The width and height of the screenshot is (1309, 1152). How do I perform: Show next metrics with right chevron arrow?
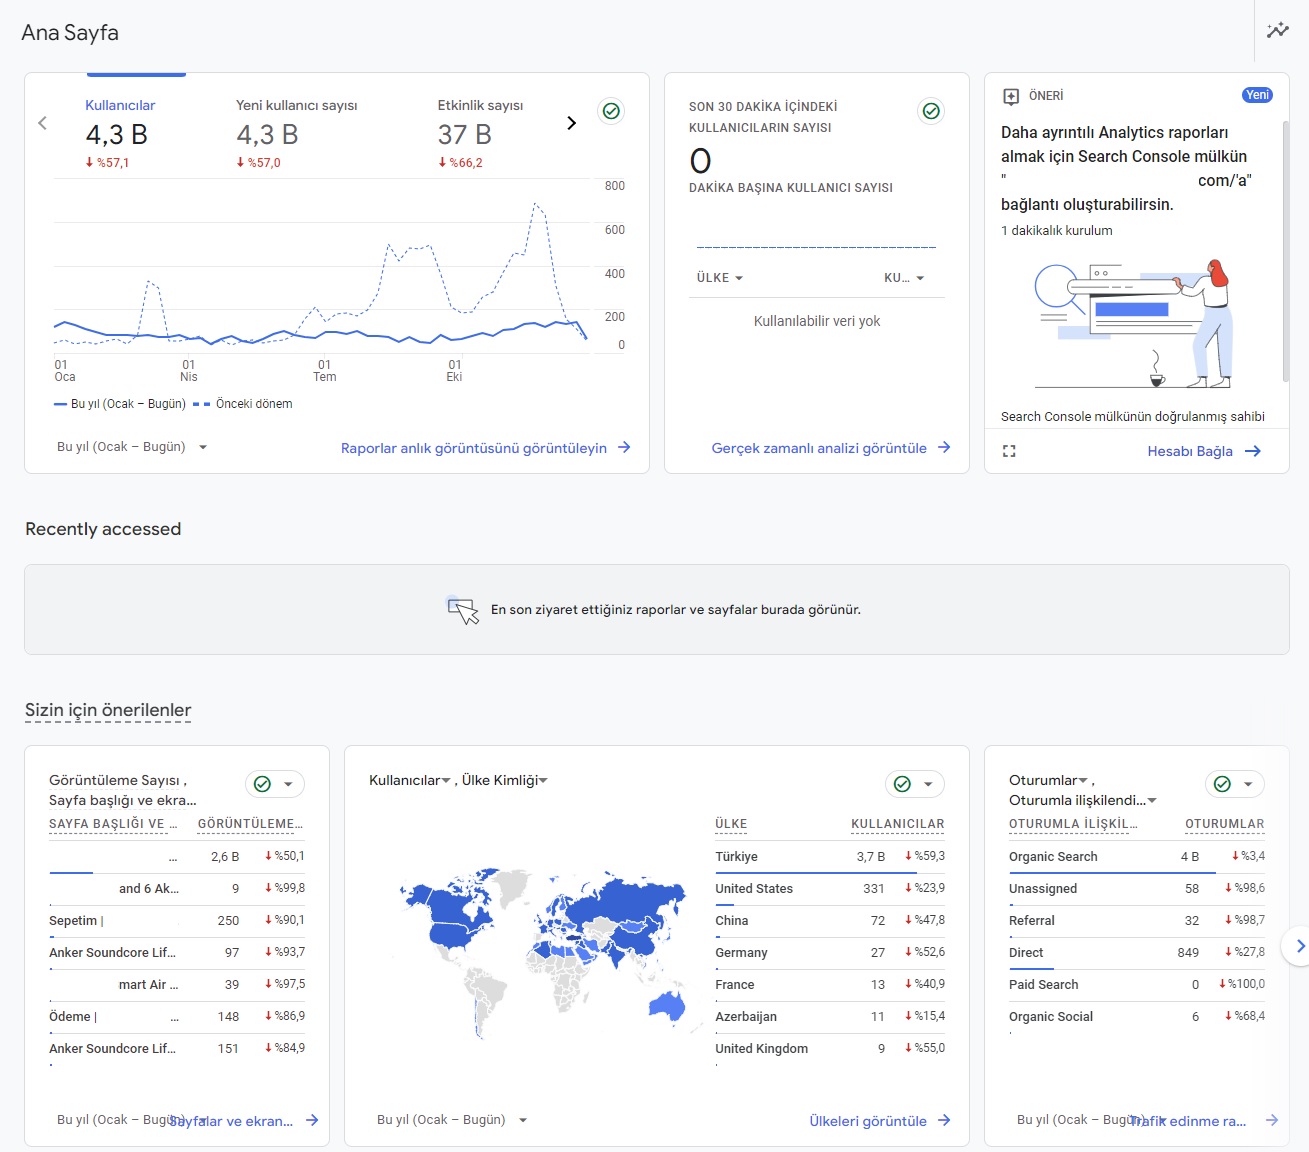pyautogui.click(x=572, y=123)
